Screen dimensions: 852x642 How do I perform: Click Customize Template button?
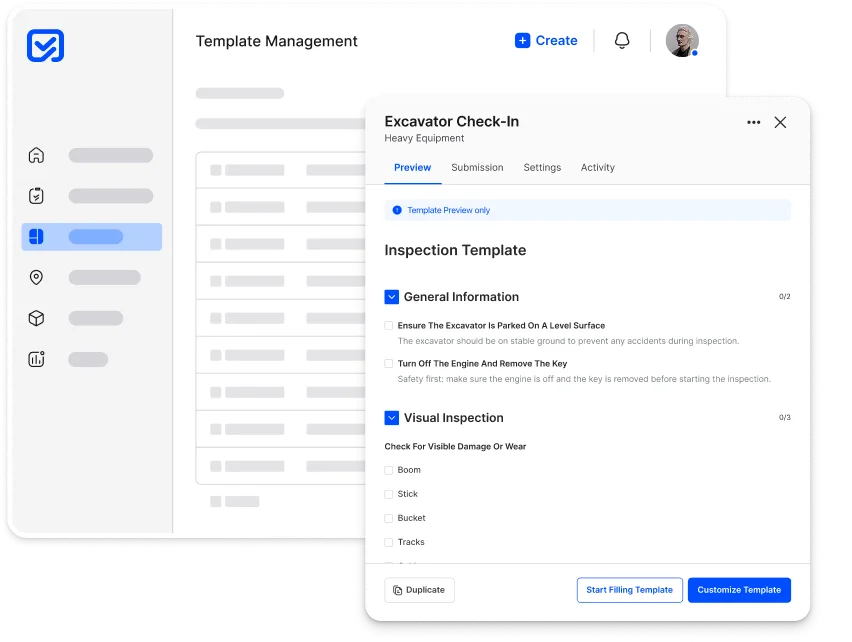[x=740, y=590]
